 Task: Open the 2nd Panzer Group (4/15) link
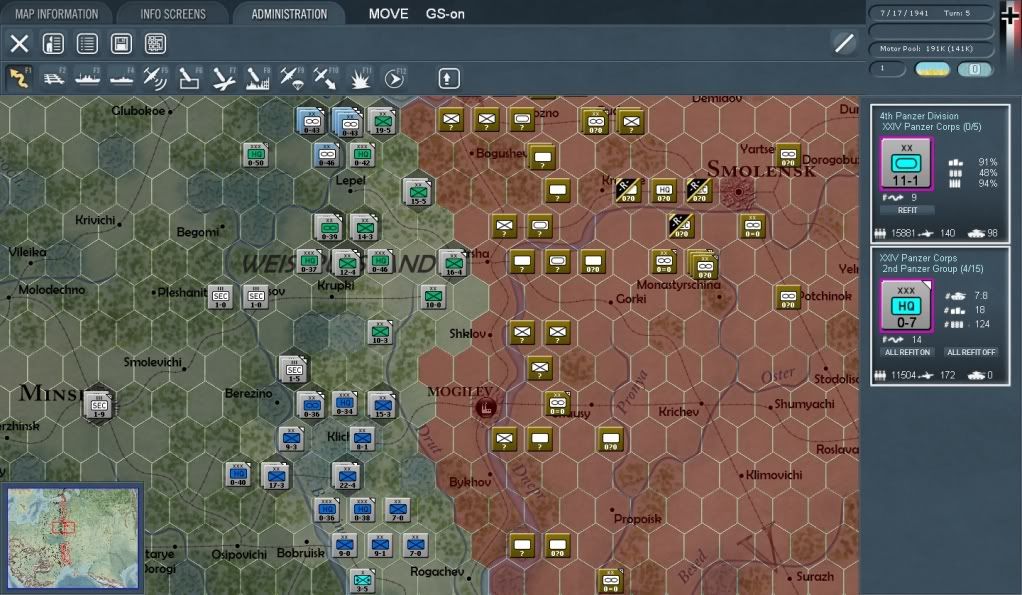tap(933, 268)
